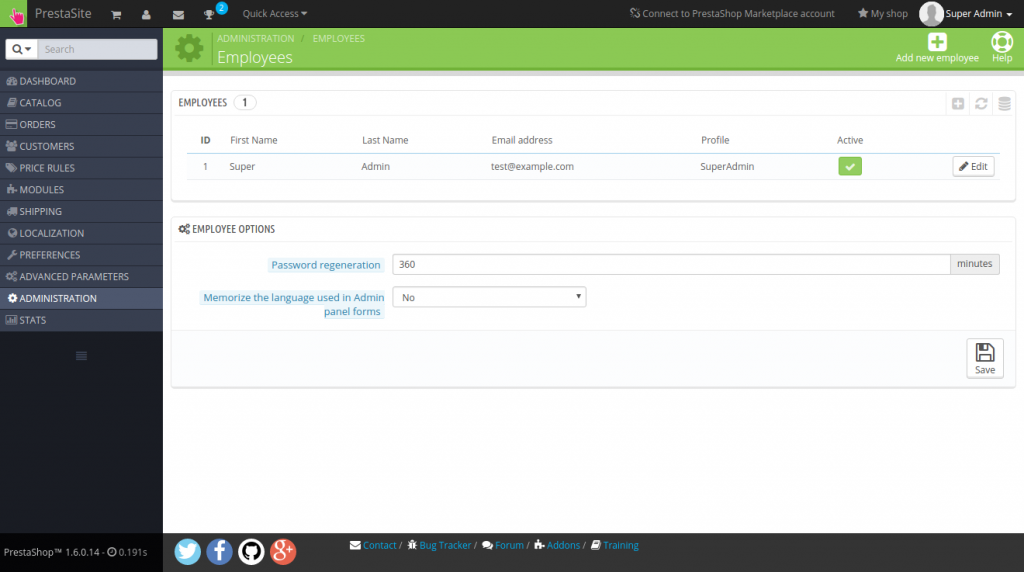Screen dimensions: 1024x572
Task: Click the Password regeneration label
Action: 325,264
